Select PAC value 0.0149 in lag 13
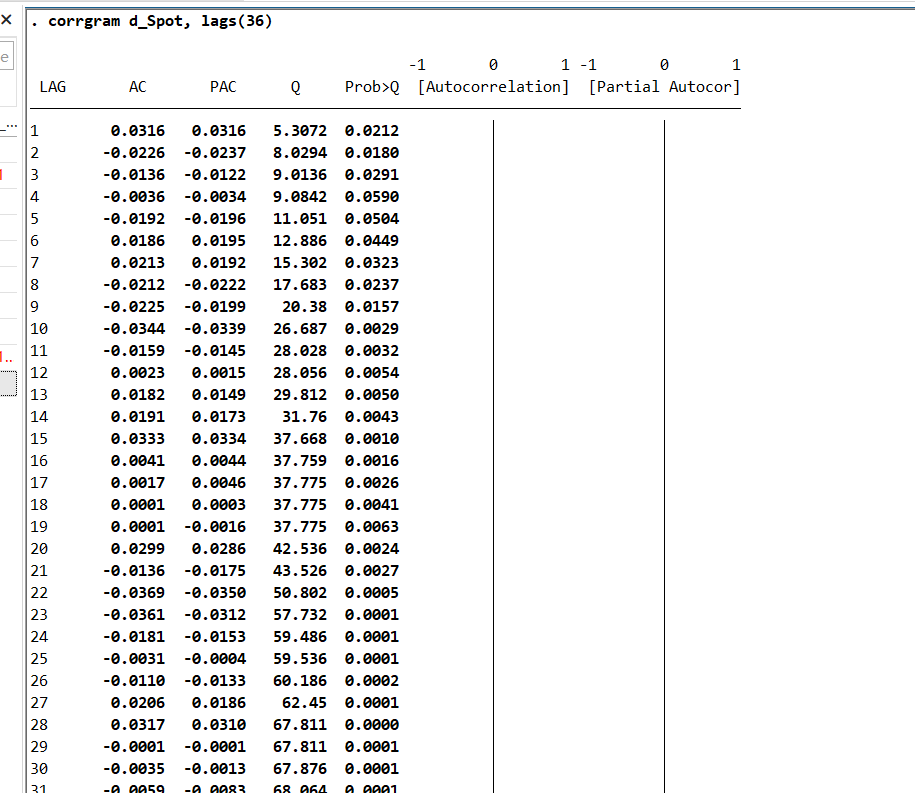This screenshot has width=915, height=793. pyautogui.click(x=219, y=395)
